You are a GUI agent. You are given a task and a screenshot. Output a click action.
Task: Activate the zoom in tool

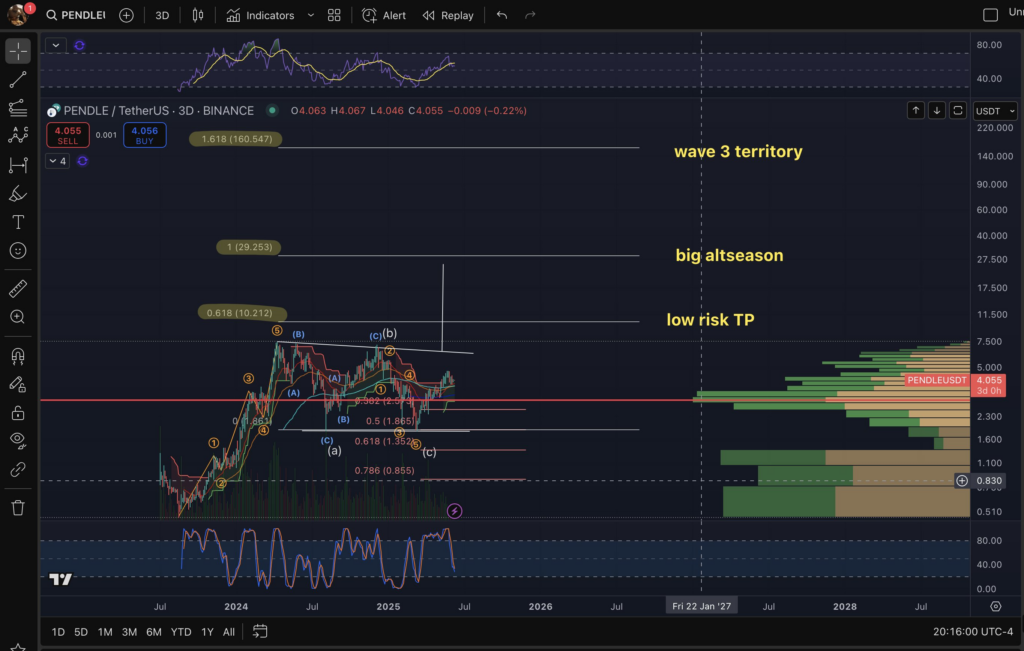(x=18, y=317)
